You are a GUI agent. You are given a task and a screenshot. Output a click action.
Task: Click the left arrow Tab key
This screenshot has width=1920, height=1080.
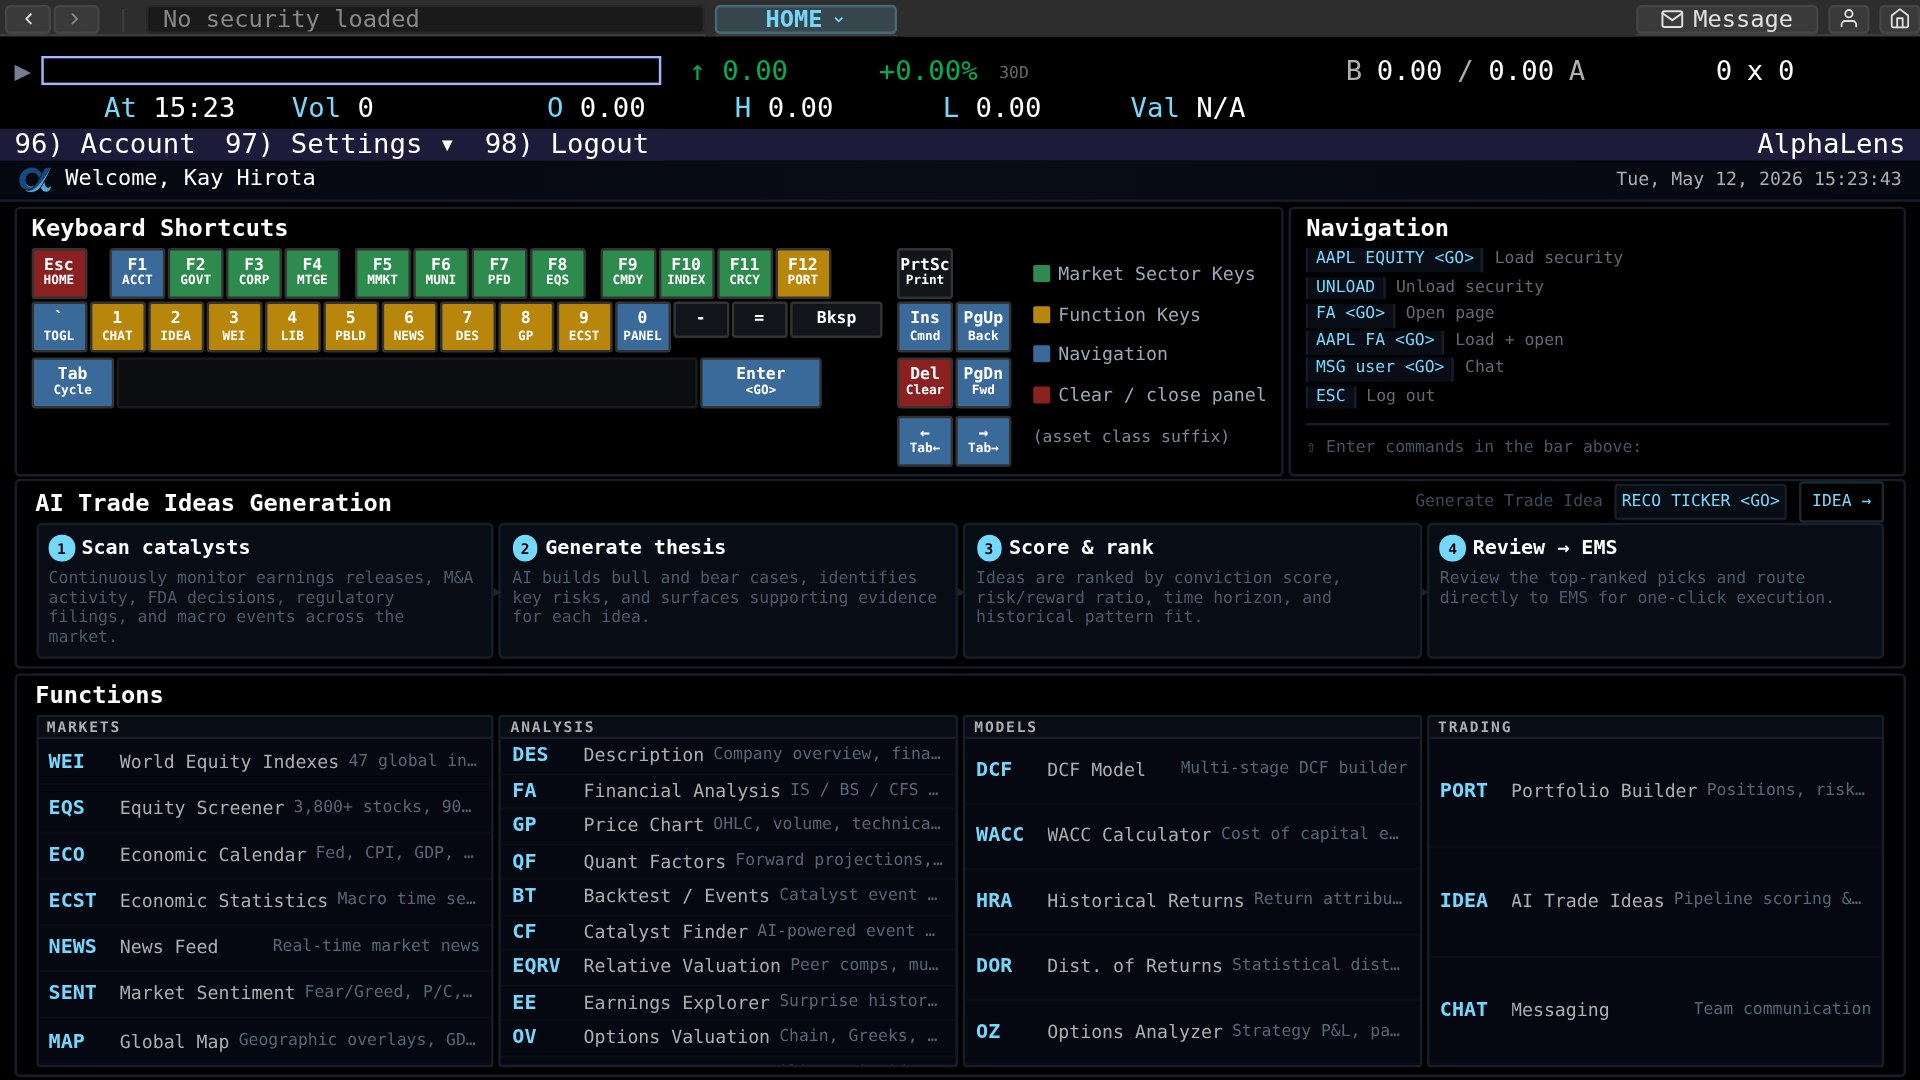(925, 440)
